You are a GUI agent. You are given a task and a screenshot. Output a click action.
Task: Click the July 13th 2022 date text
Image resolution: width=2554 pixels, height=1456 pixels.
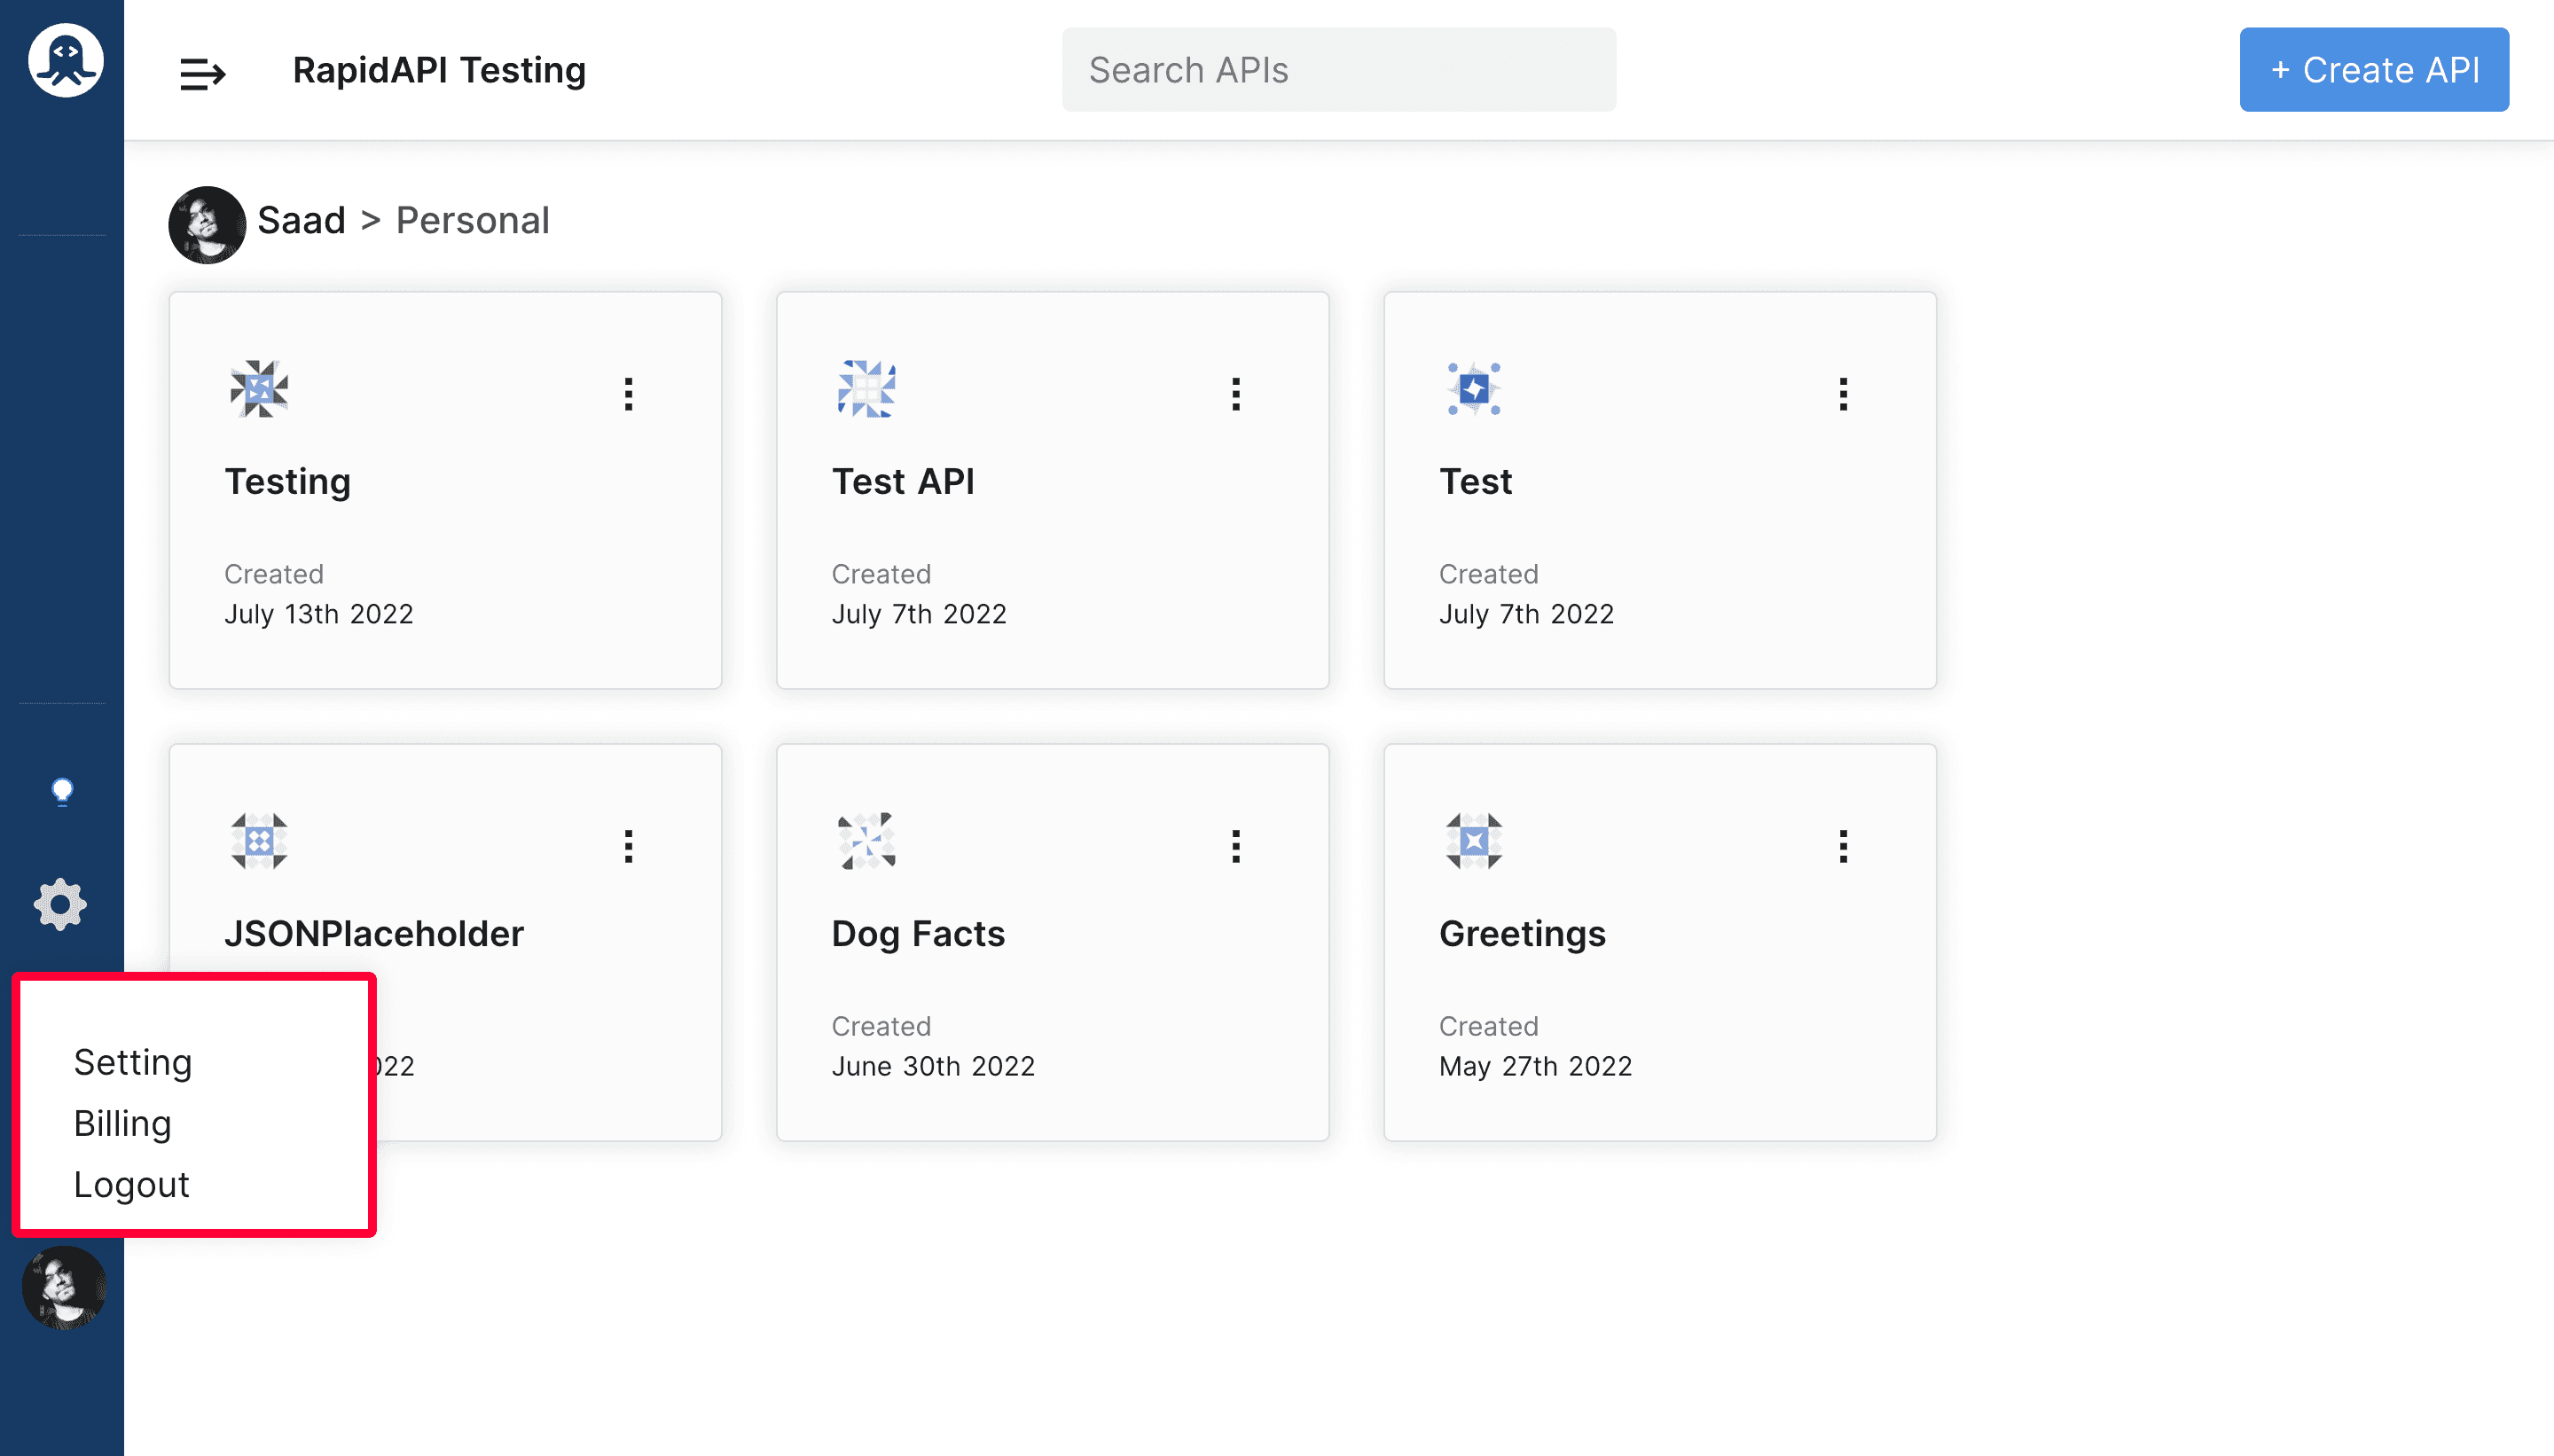point(319,614)
